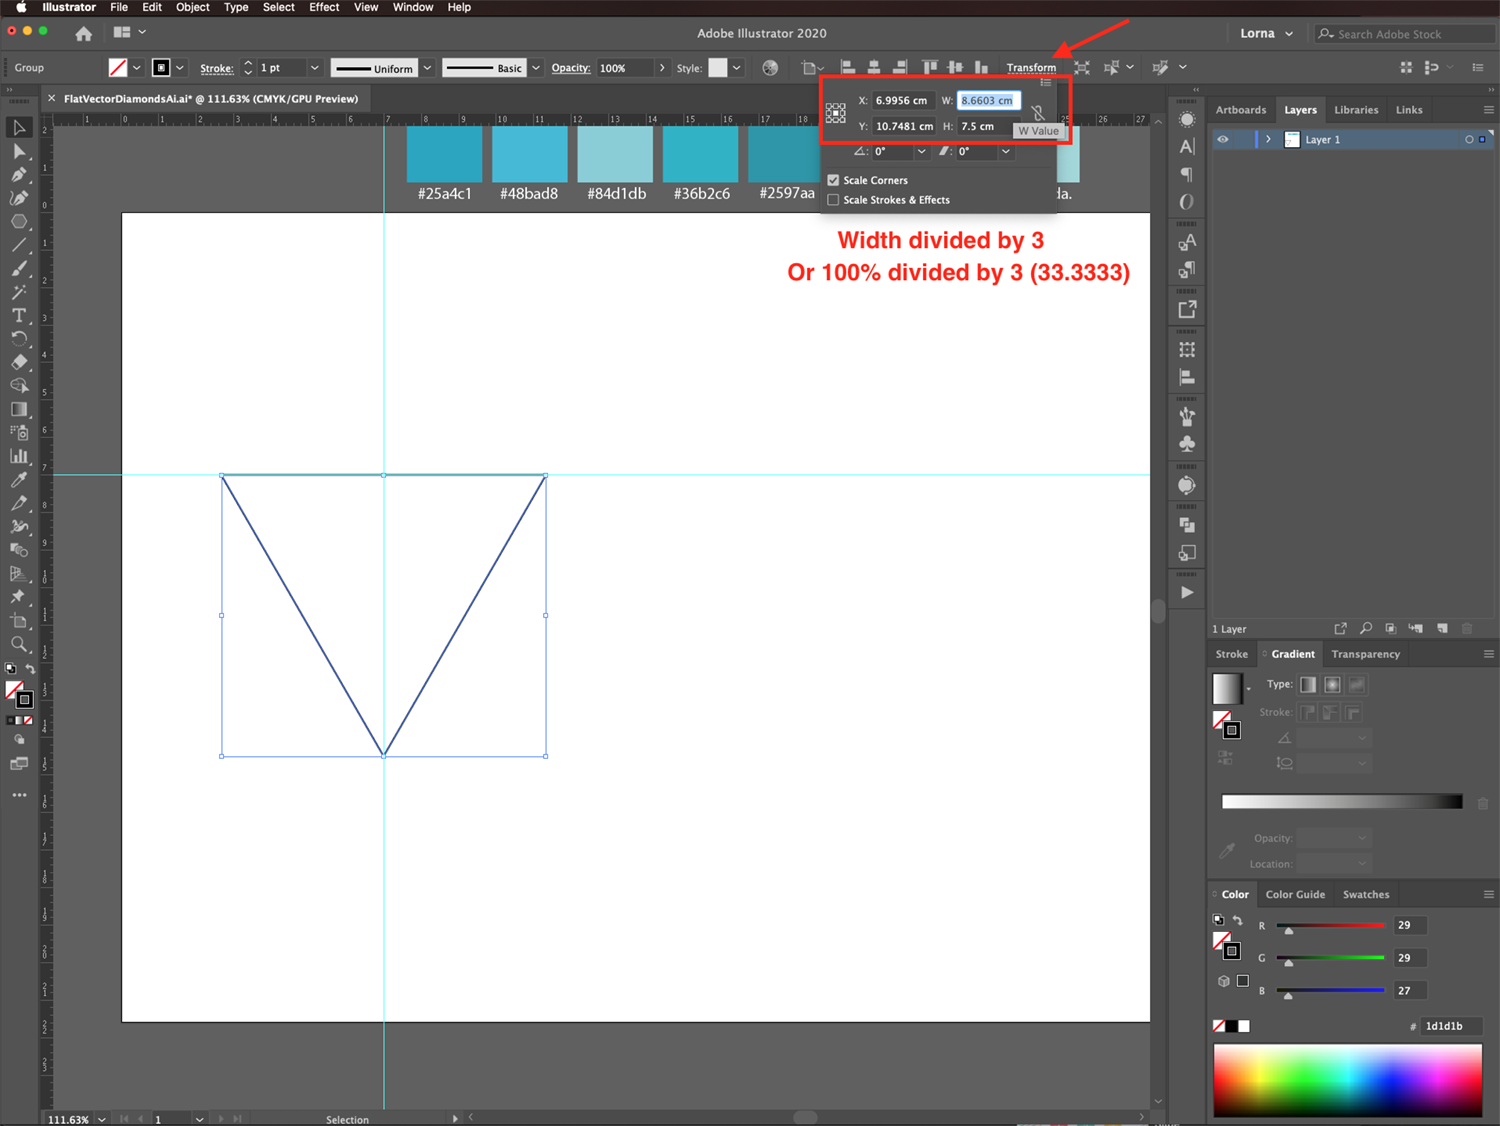This screenshot has height=1126, width=1500.
Task: Open graphic Style dropdown
Action: tap(737, 68)
